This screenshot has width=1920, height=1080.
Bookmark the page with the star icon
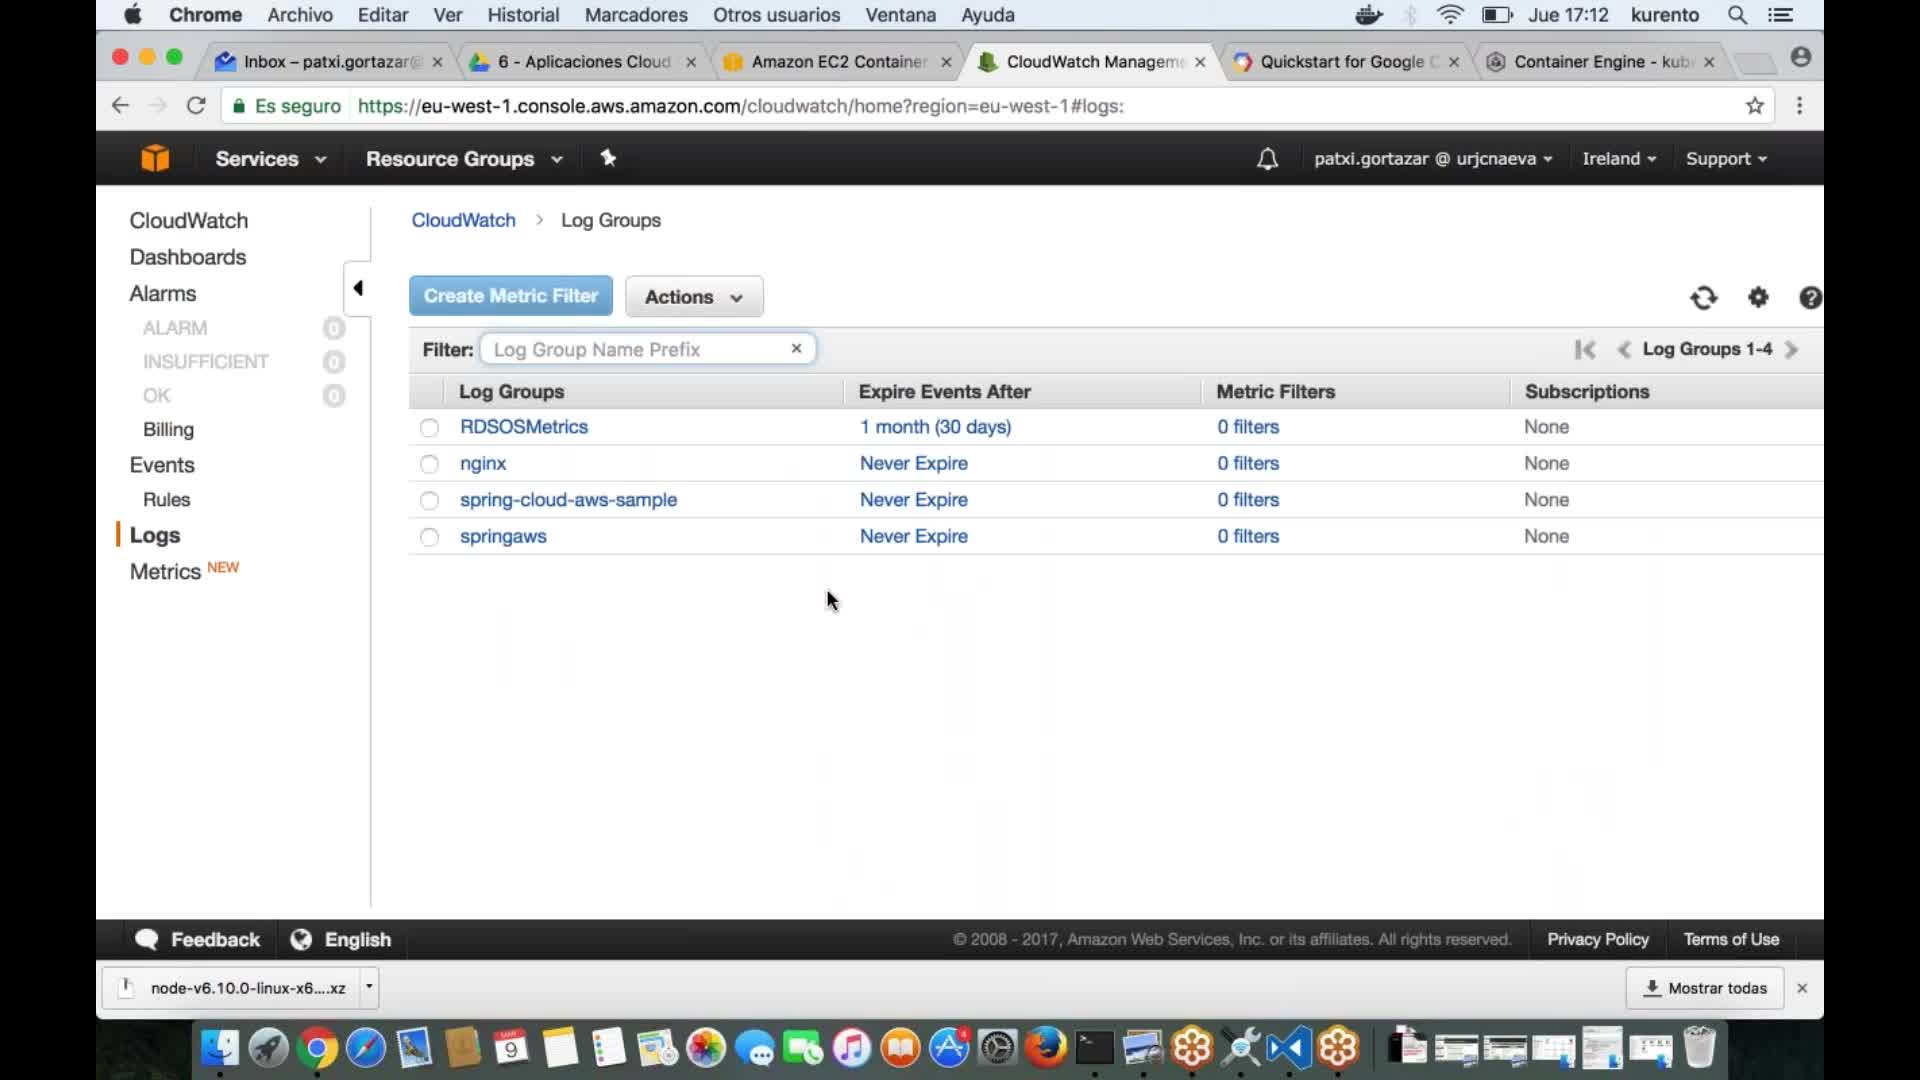click(1755, 106)
